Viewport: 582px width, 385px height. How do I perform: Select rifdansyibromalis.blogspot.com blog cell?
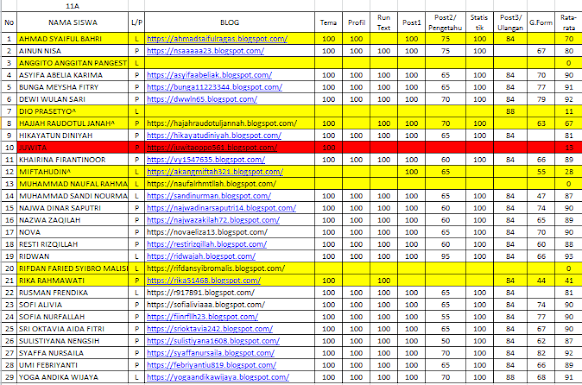pyautogui.click(x=229, y=268)
